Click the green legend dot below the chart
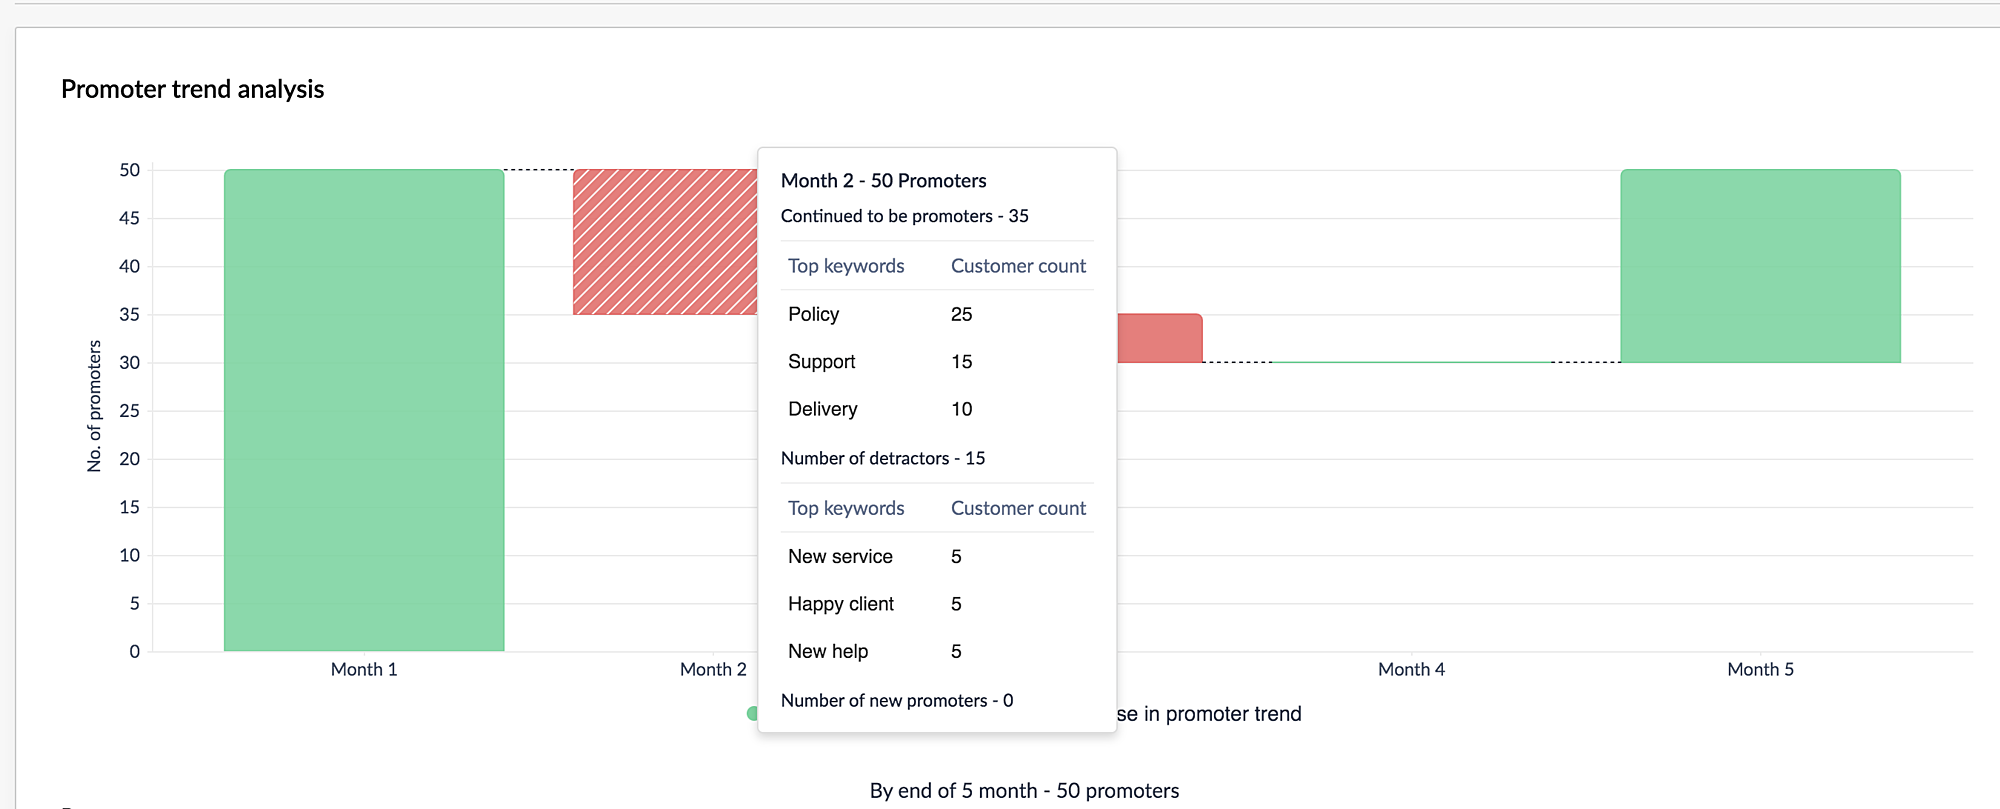 coord(752,713)
